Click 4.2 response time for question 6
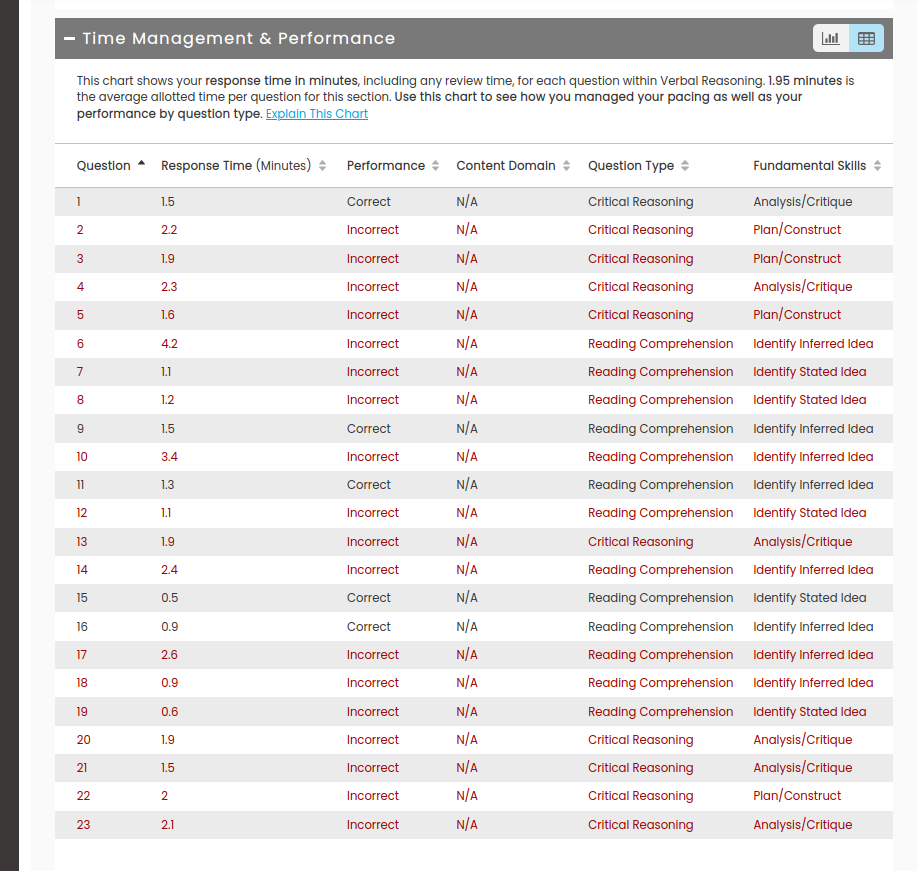Image resolution: width=922 pixels, height=871 pixels. coord(169,344)
